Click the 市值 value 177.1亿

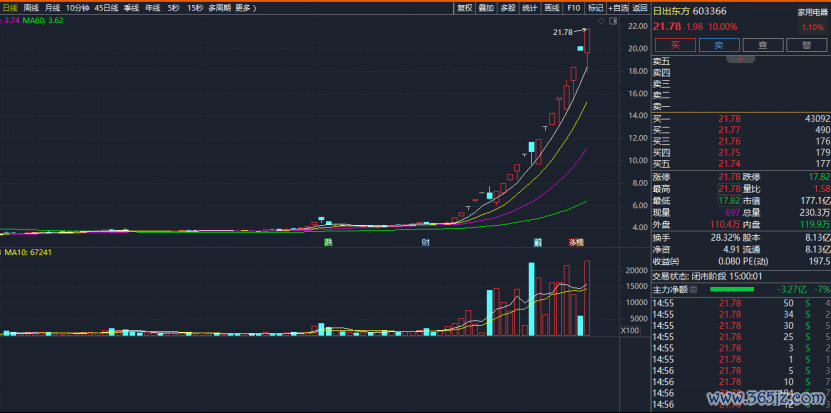coord(817,201)
